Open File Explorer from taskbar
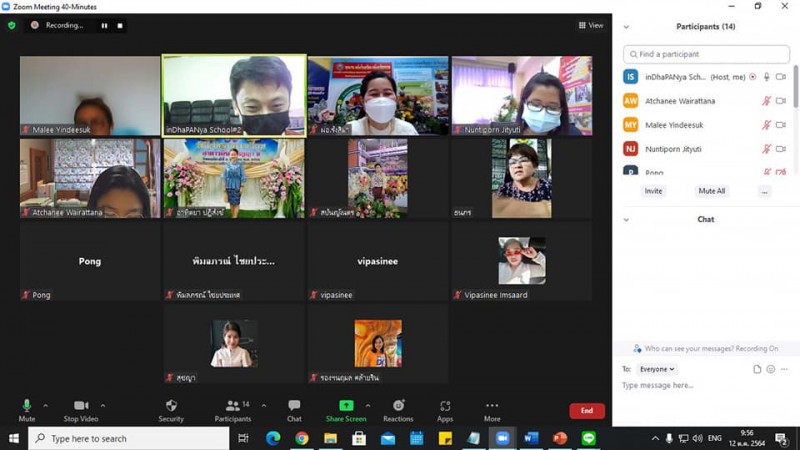This screenshot has height=450, width=800. 330,438
